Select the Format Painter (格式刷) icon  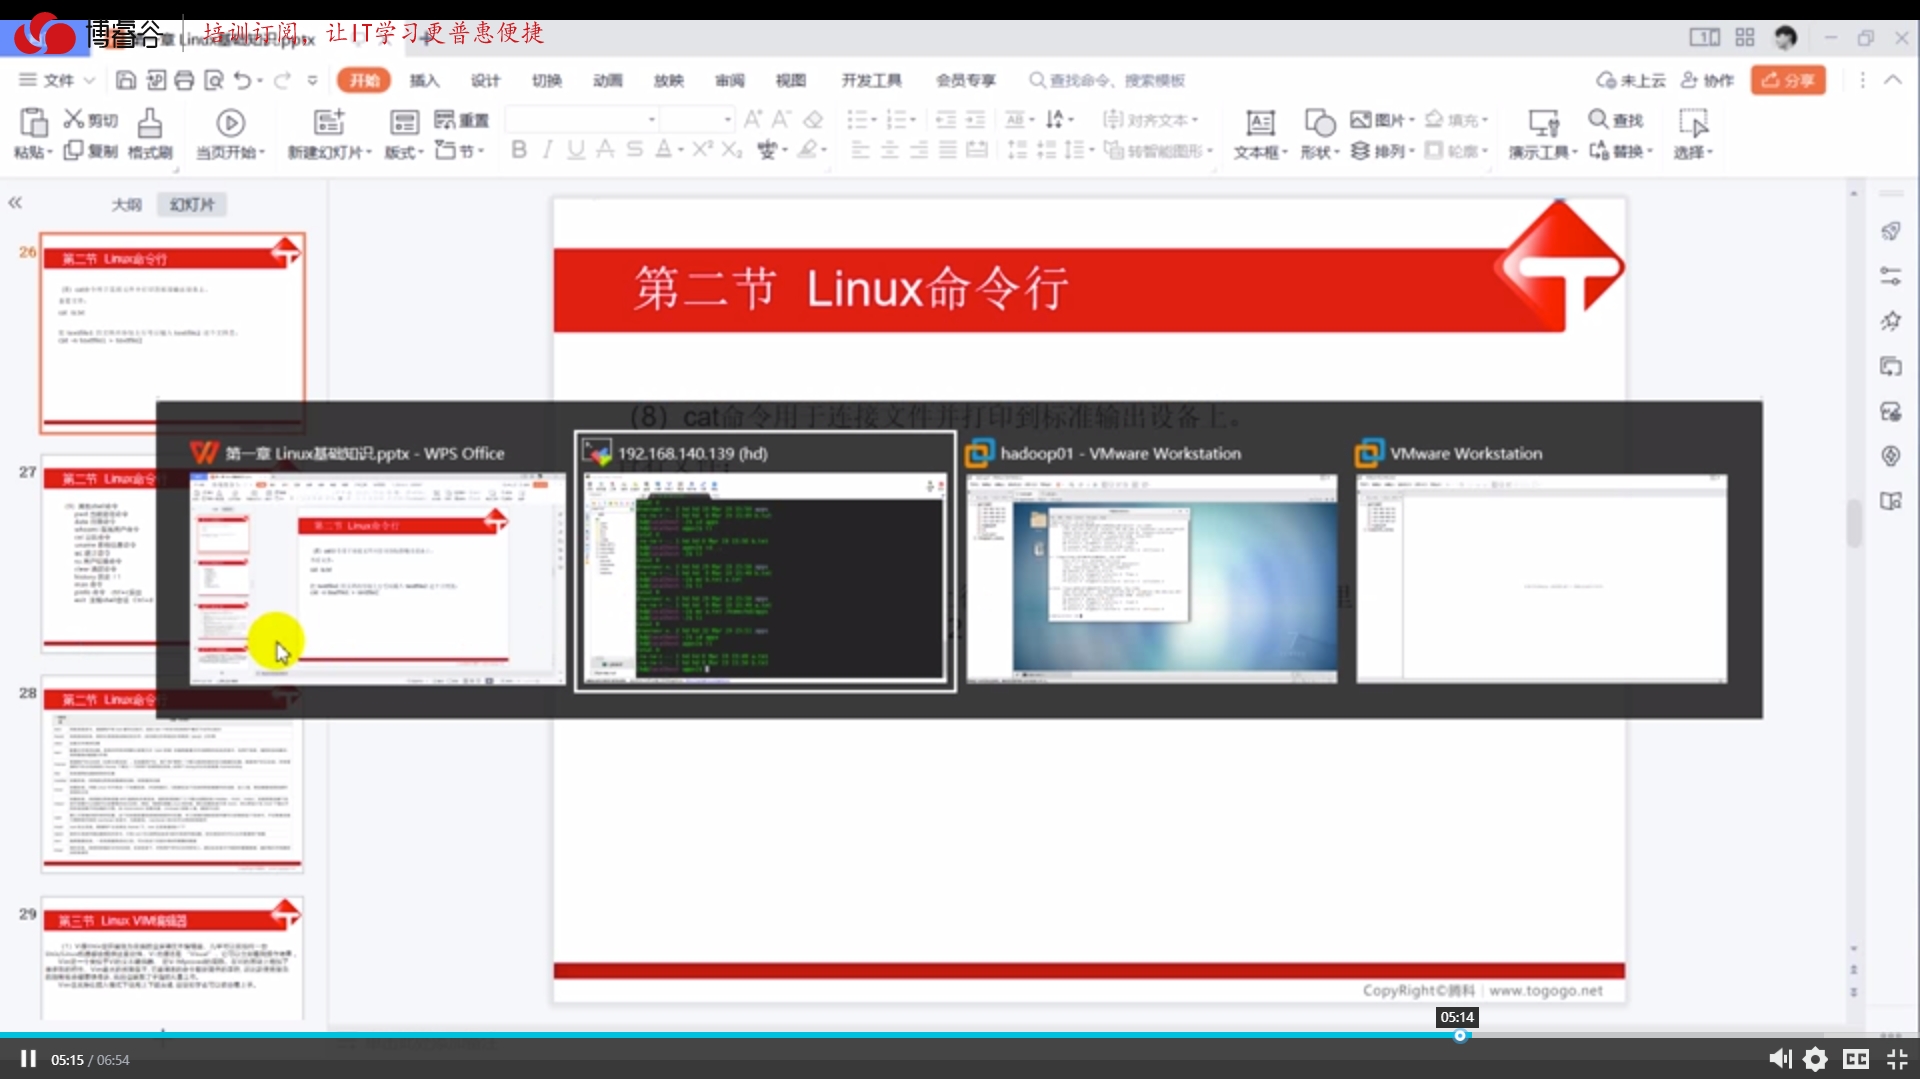(150, 123)
